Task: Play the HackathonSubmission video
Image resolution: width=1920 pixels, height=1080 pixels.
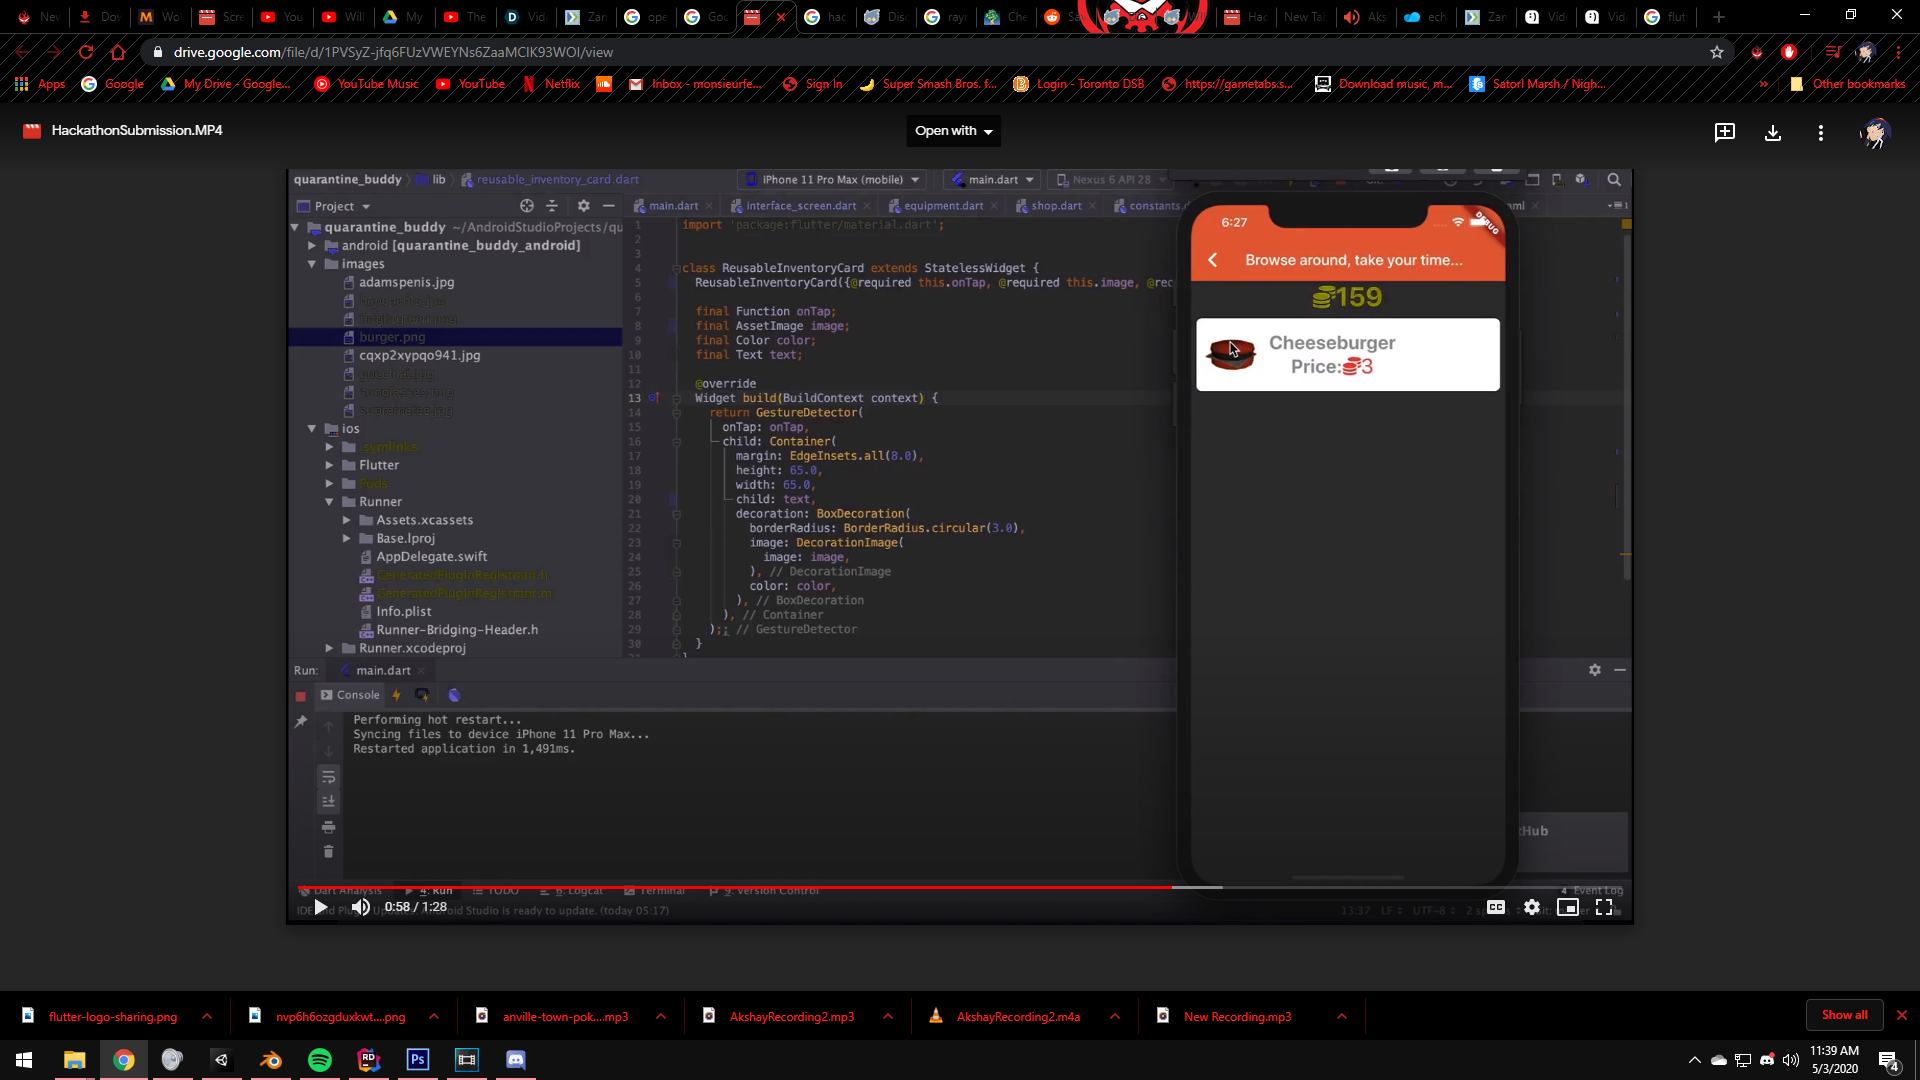Action: 320,907
